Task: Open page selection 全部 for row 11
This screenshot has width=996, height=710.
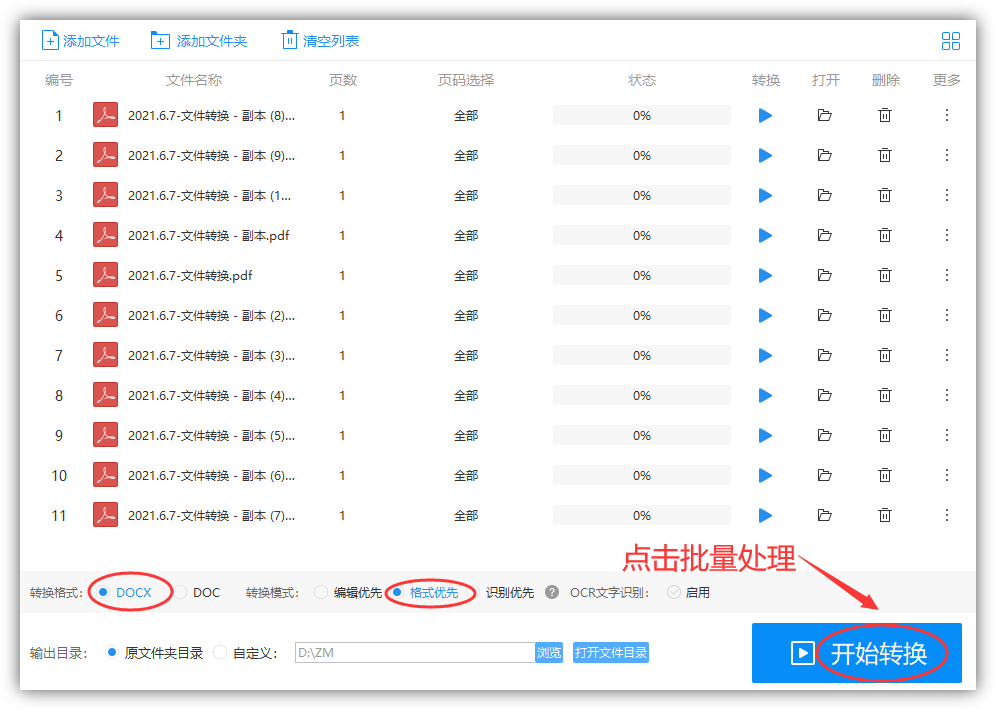Action: (x=466, y=516)
